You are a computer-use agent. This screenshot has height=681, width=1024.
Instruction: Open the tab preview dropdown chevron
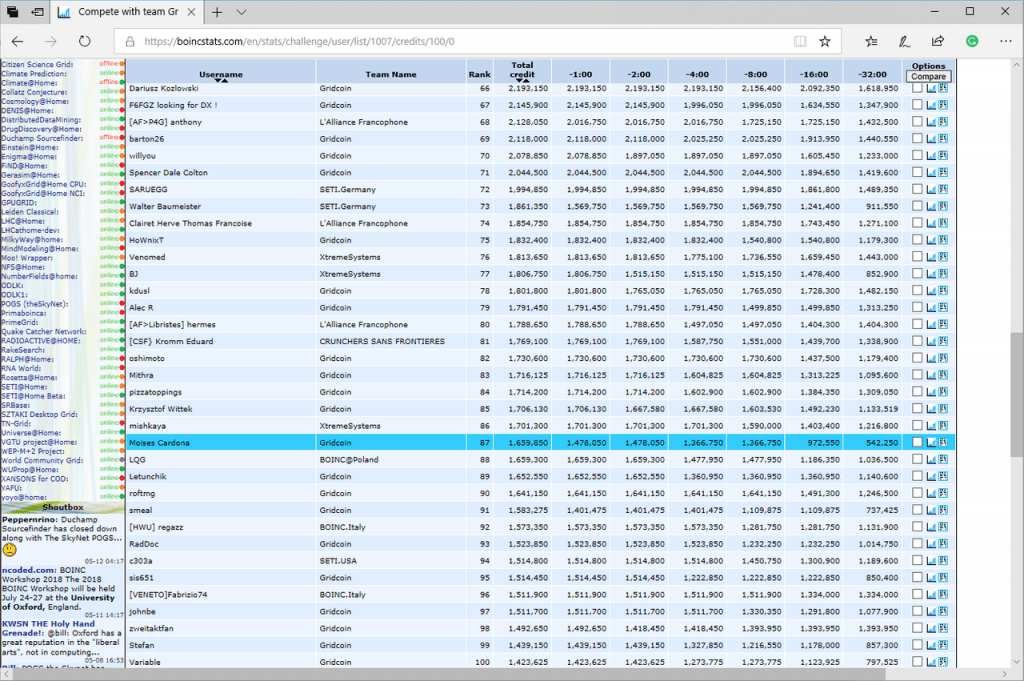242,12
